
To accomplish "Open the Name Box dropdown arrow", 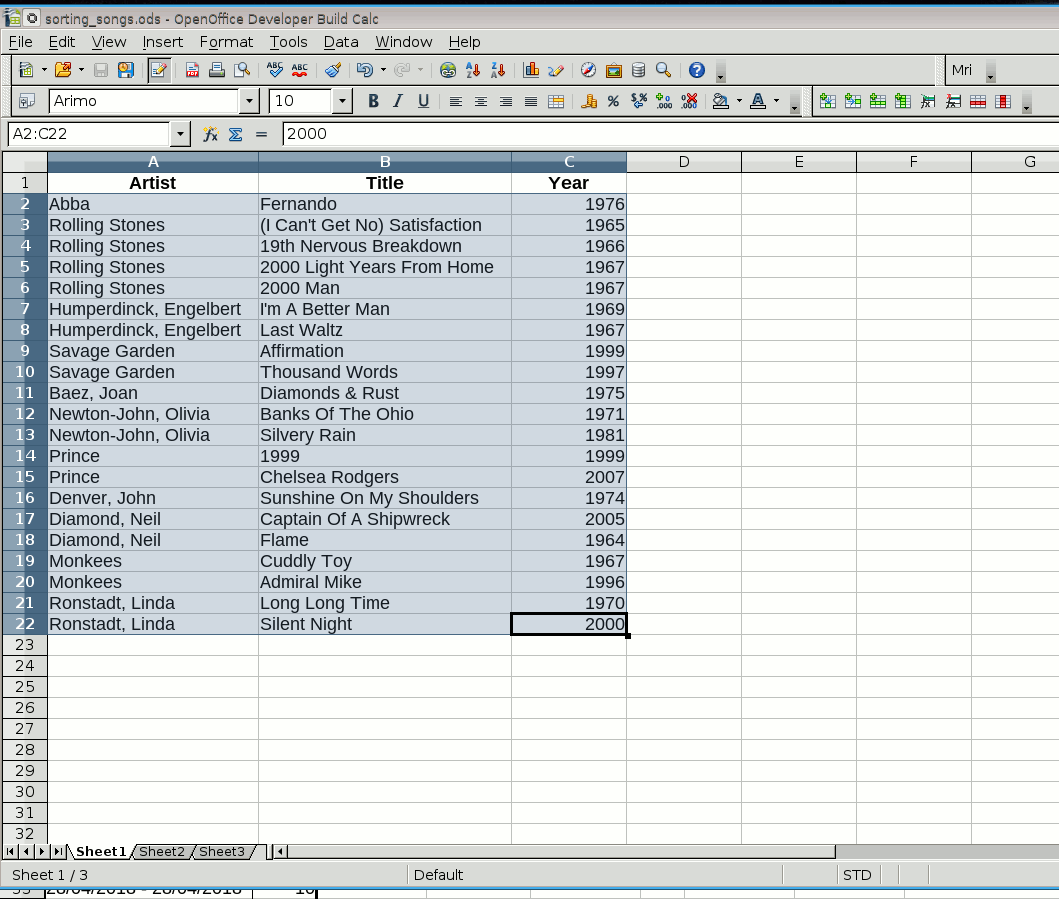I will coord(180,134).
